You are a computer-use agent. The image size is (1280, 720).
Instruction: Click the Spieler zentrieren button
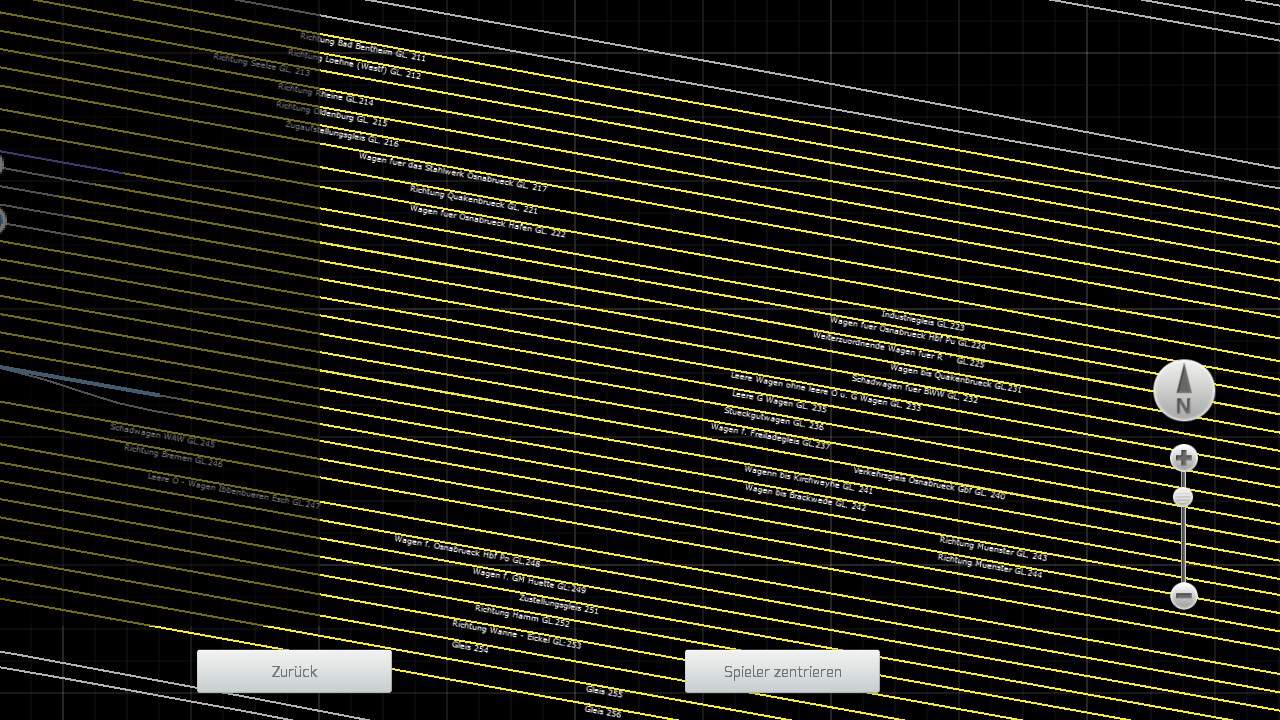point(782,671)
